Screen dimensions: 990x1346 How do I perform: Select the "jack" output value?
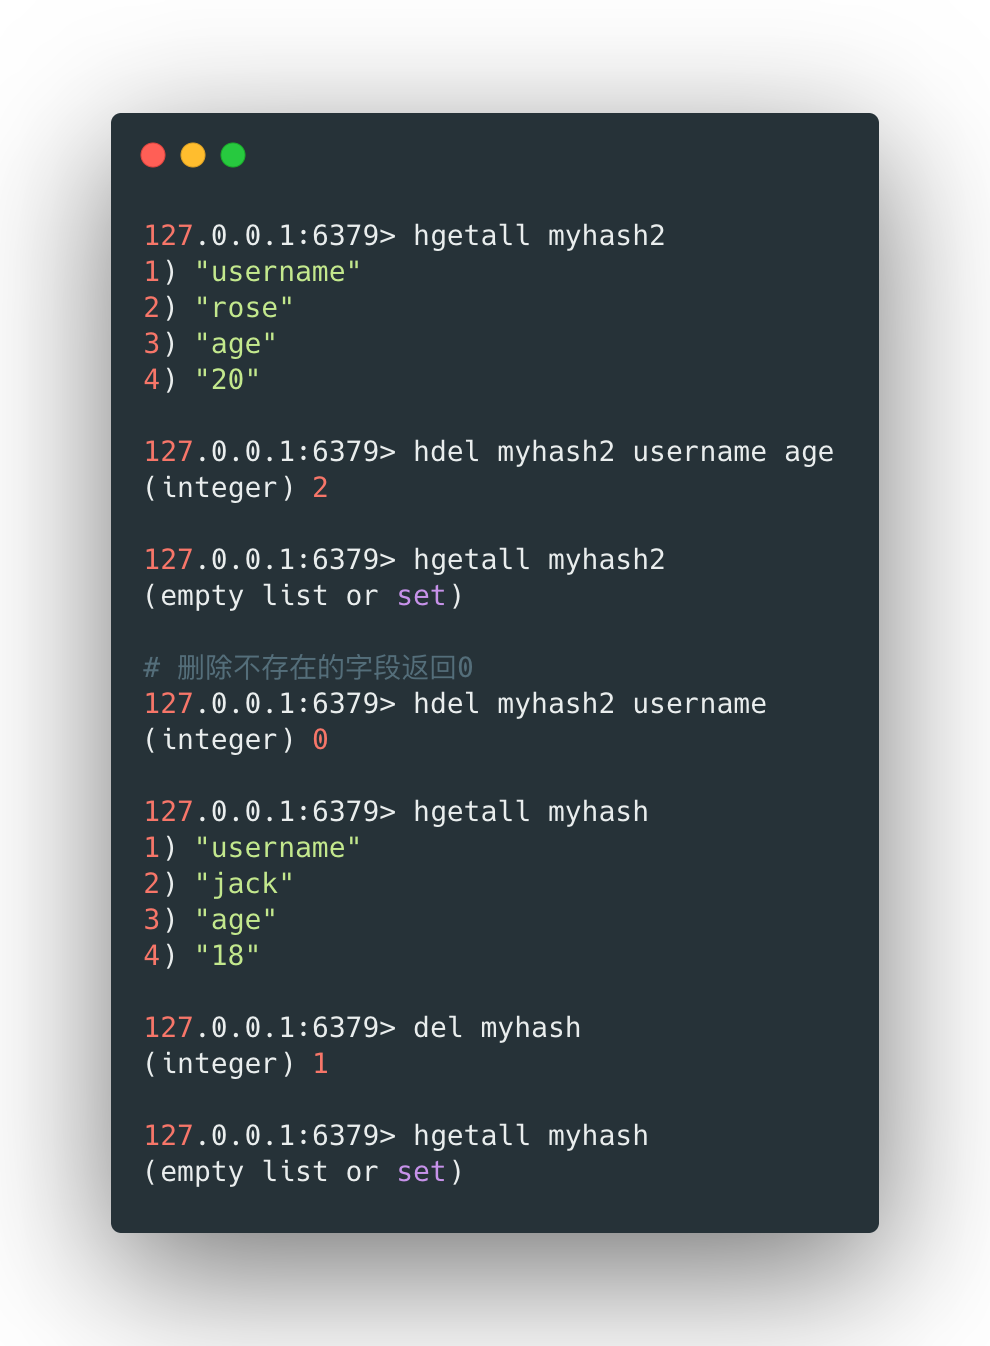pos(244,884)
